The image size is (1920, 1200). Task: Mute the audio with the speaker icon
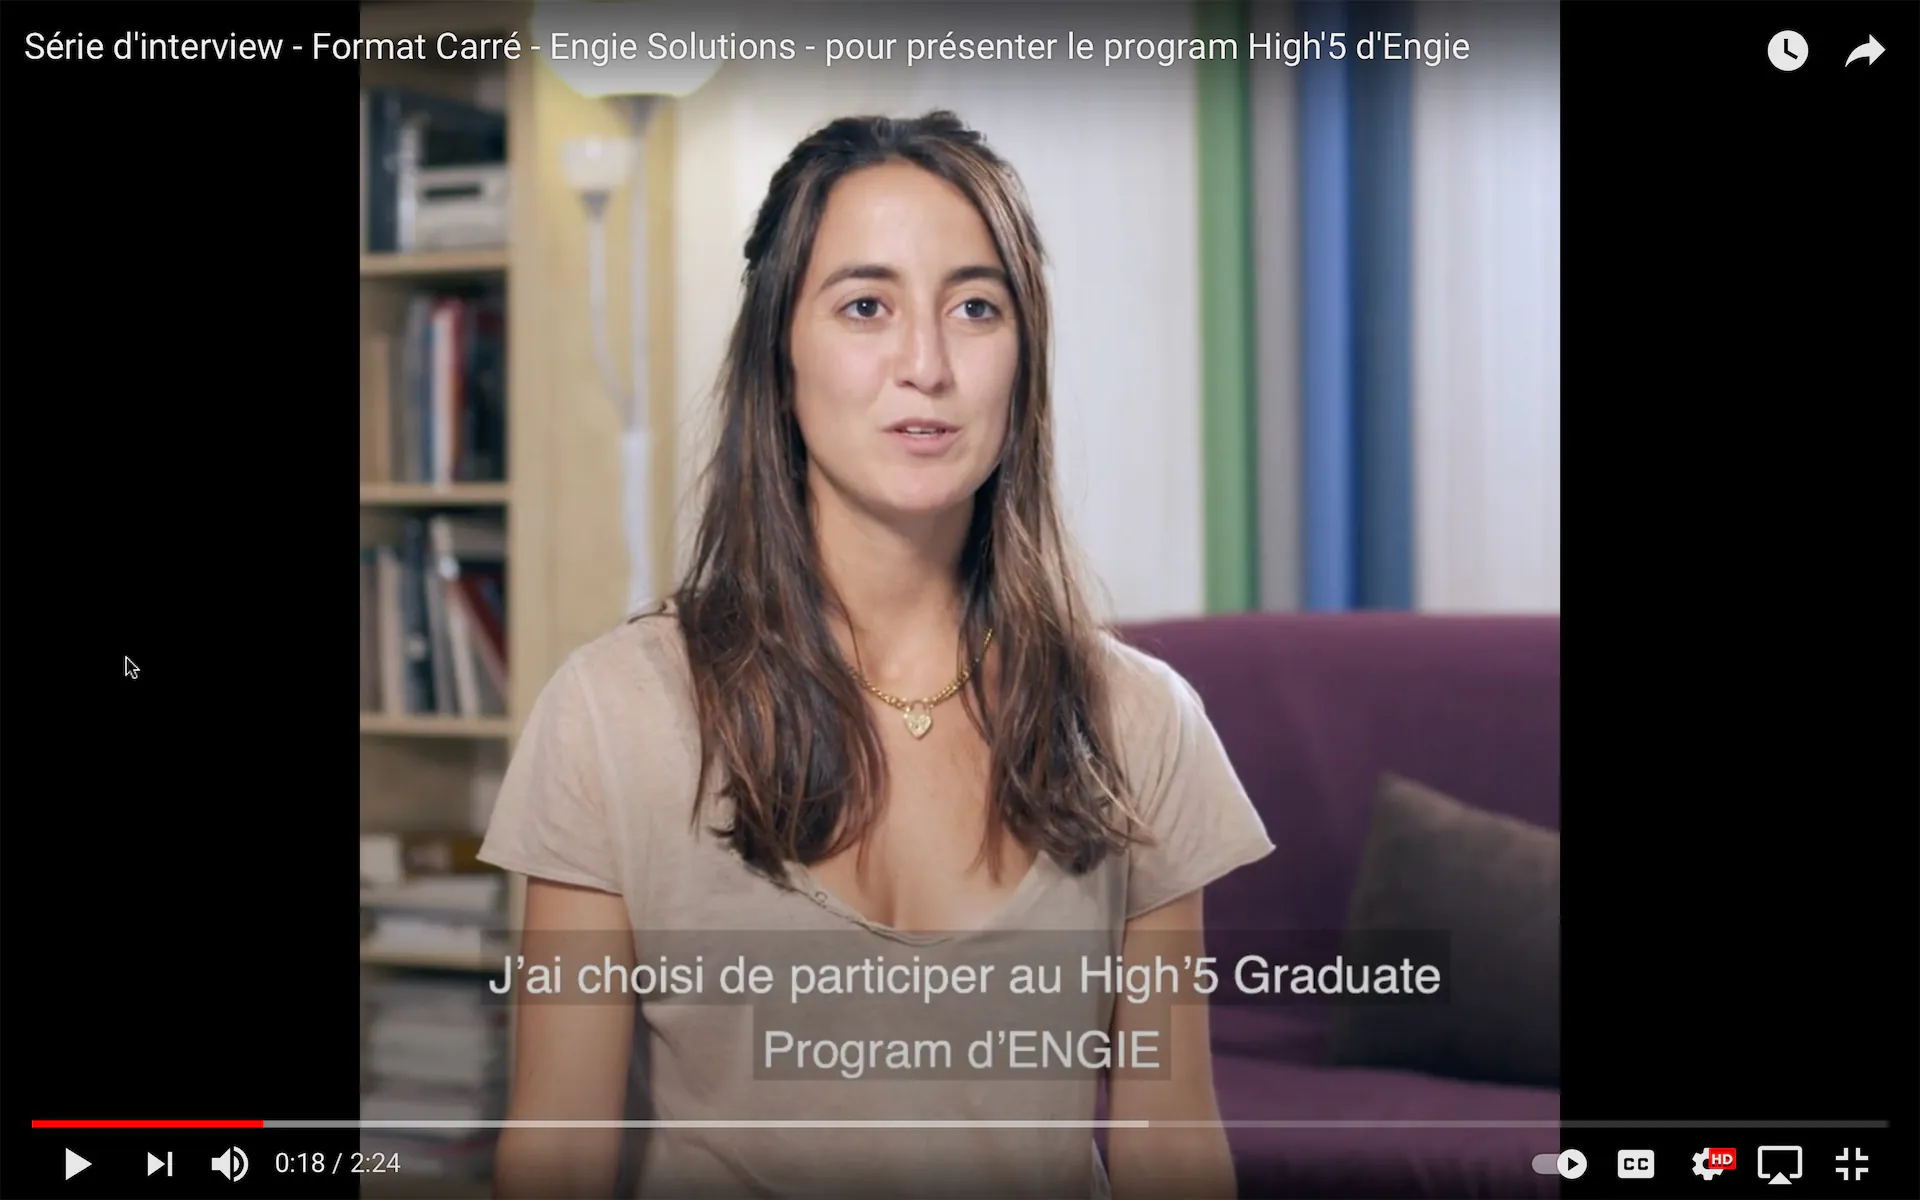pos(230,1164)
